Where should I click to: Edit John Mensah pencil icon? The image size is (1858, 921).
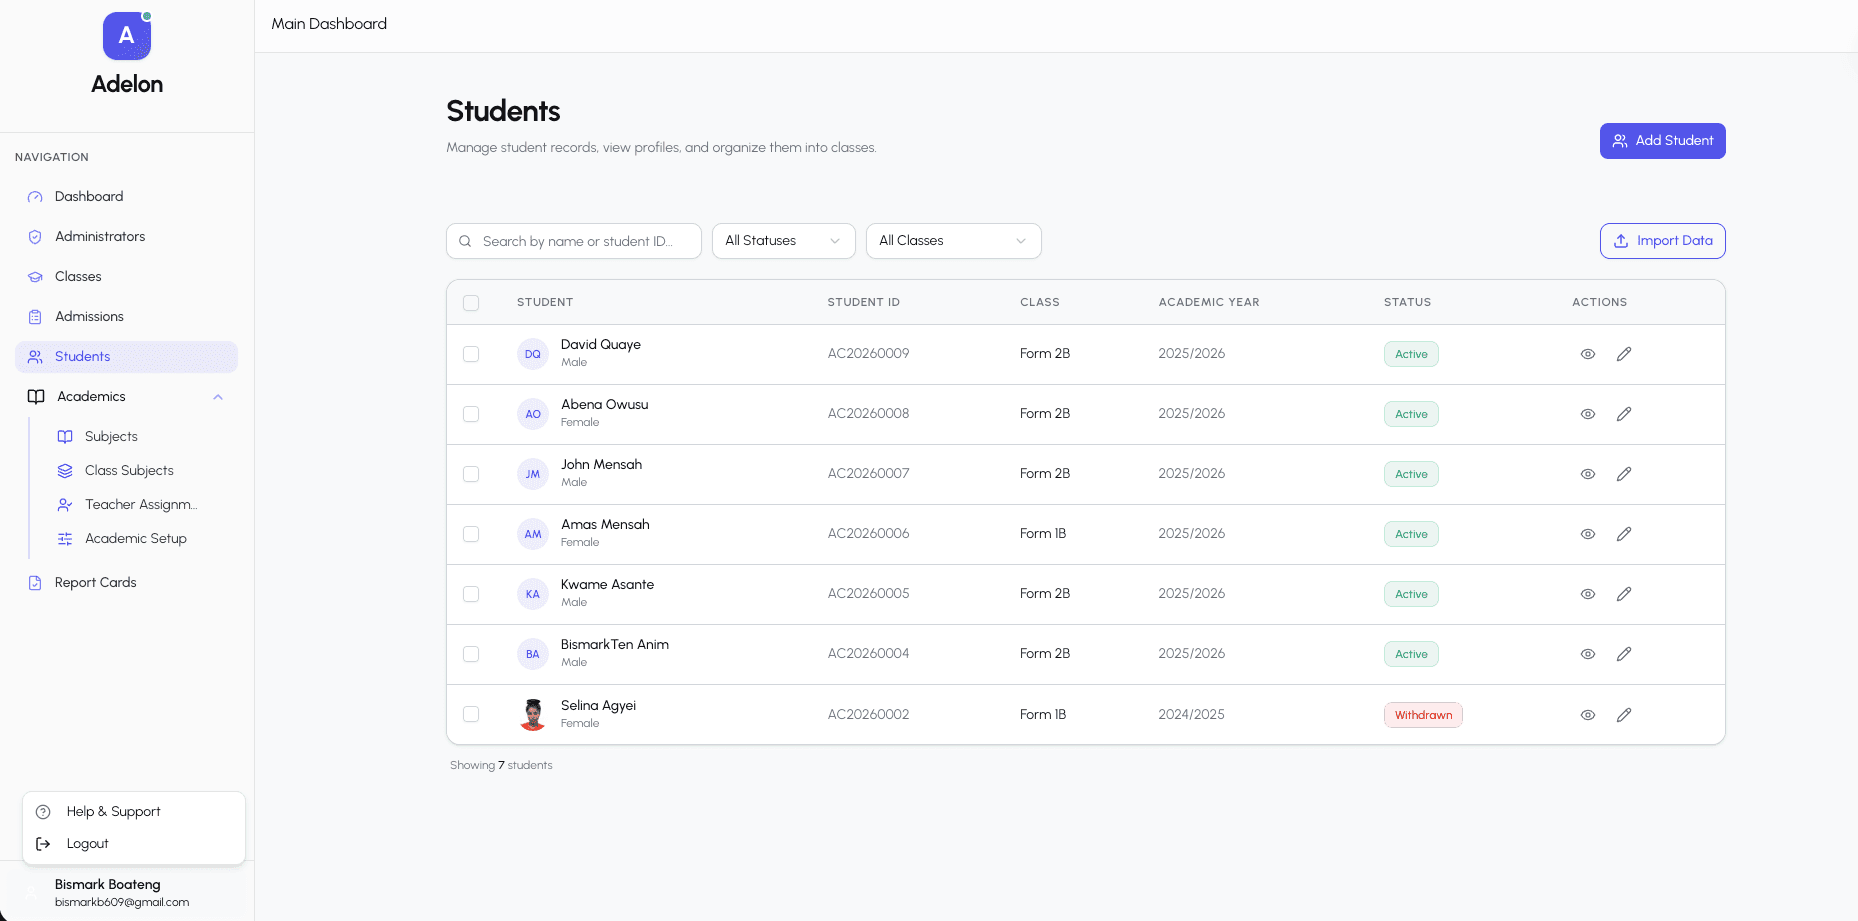click(1624, 474)
